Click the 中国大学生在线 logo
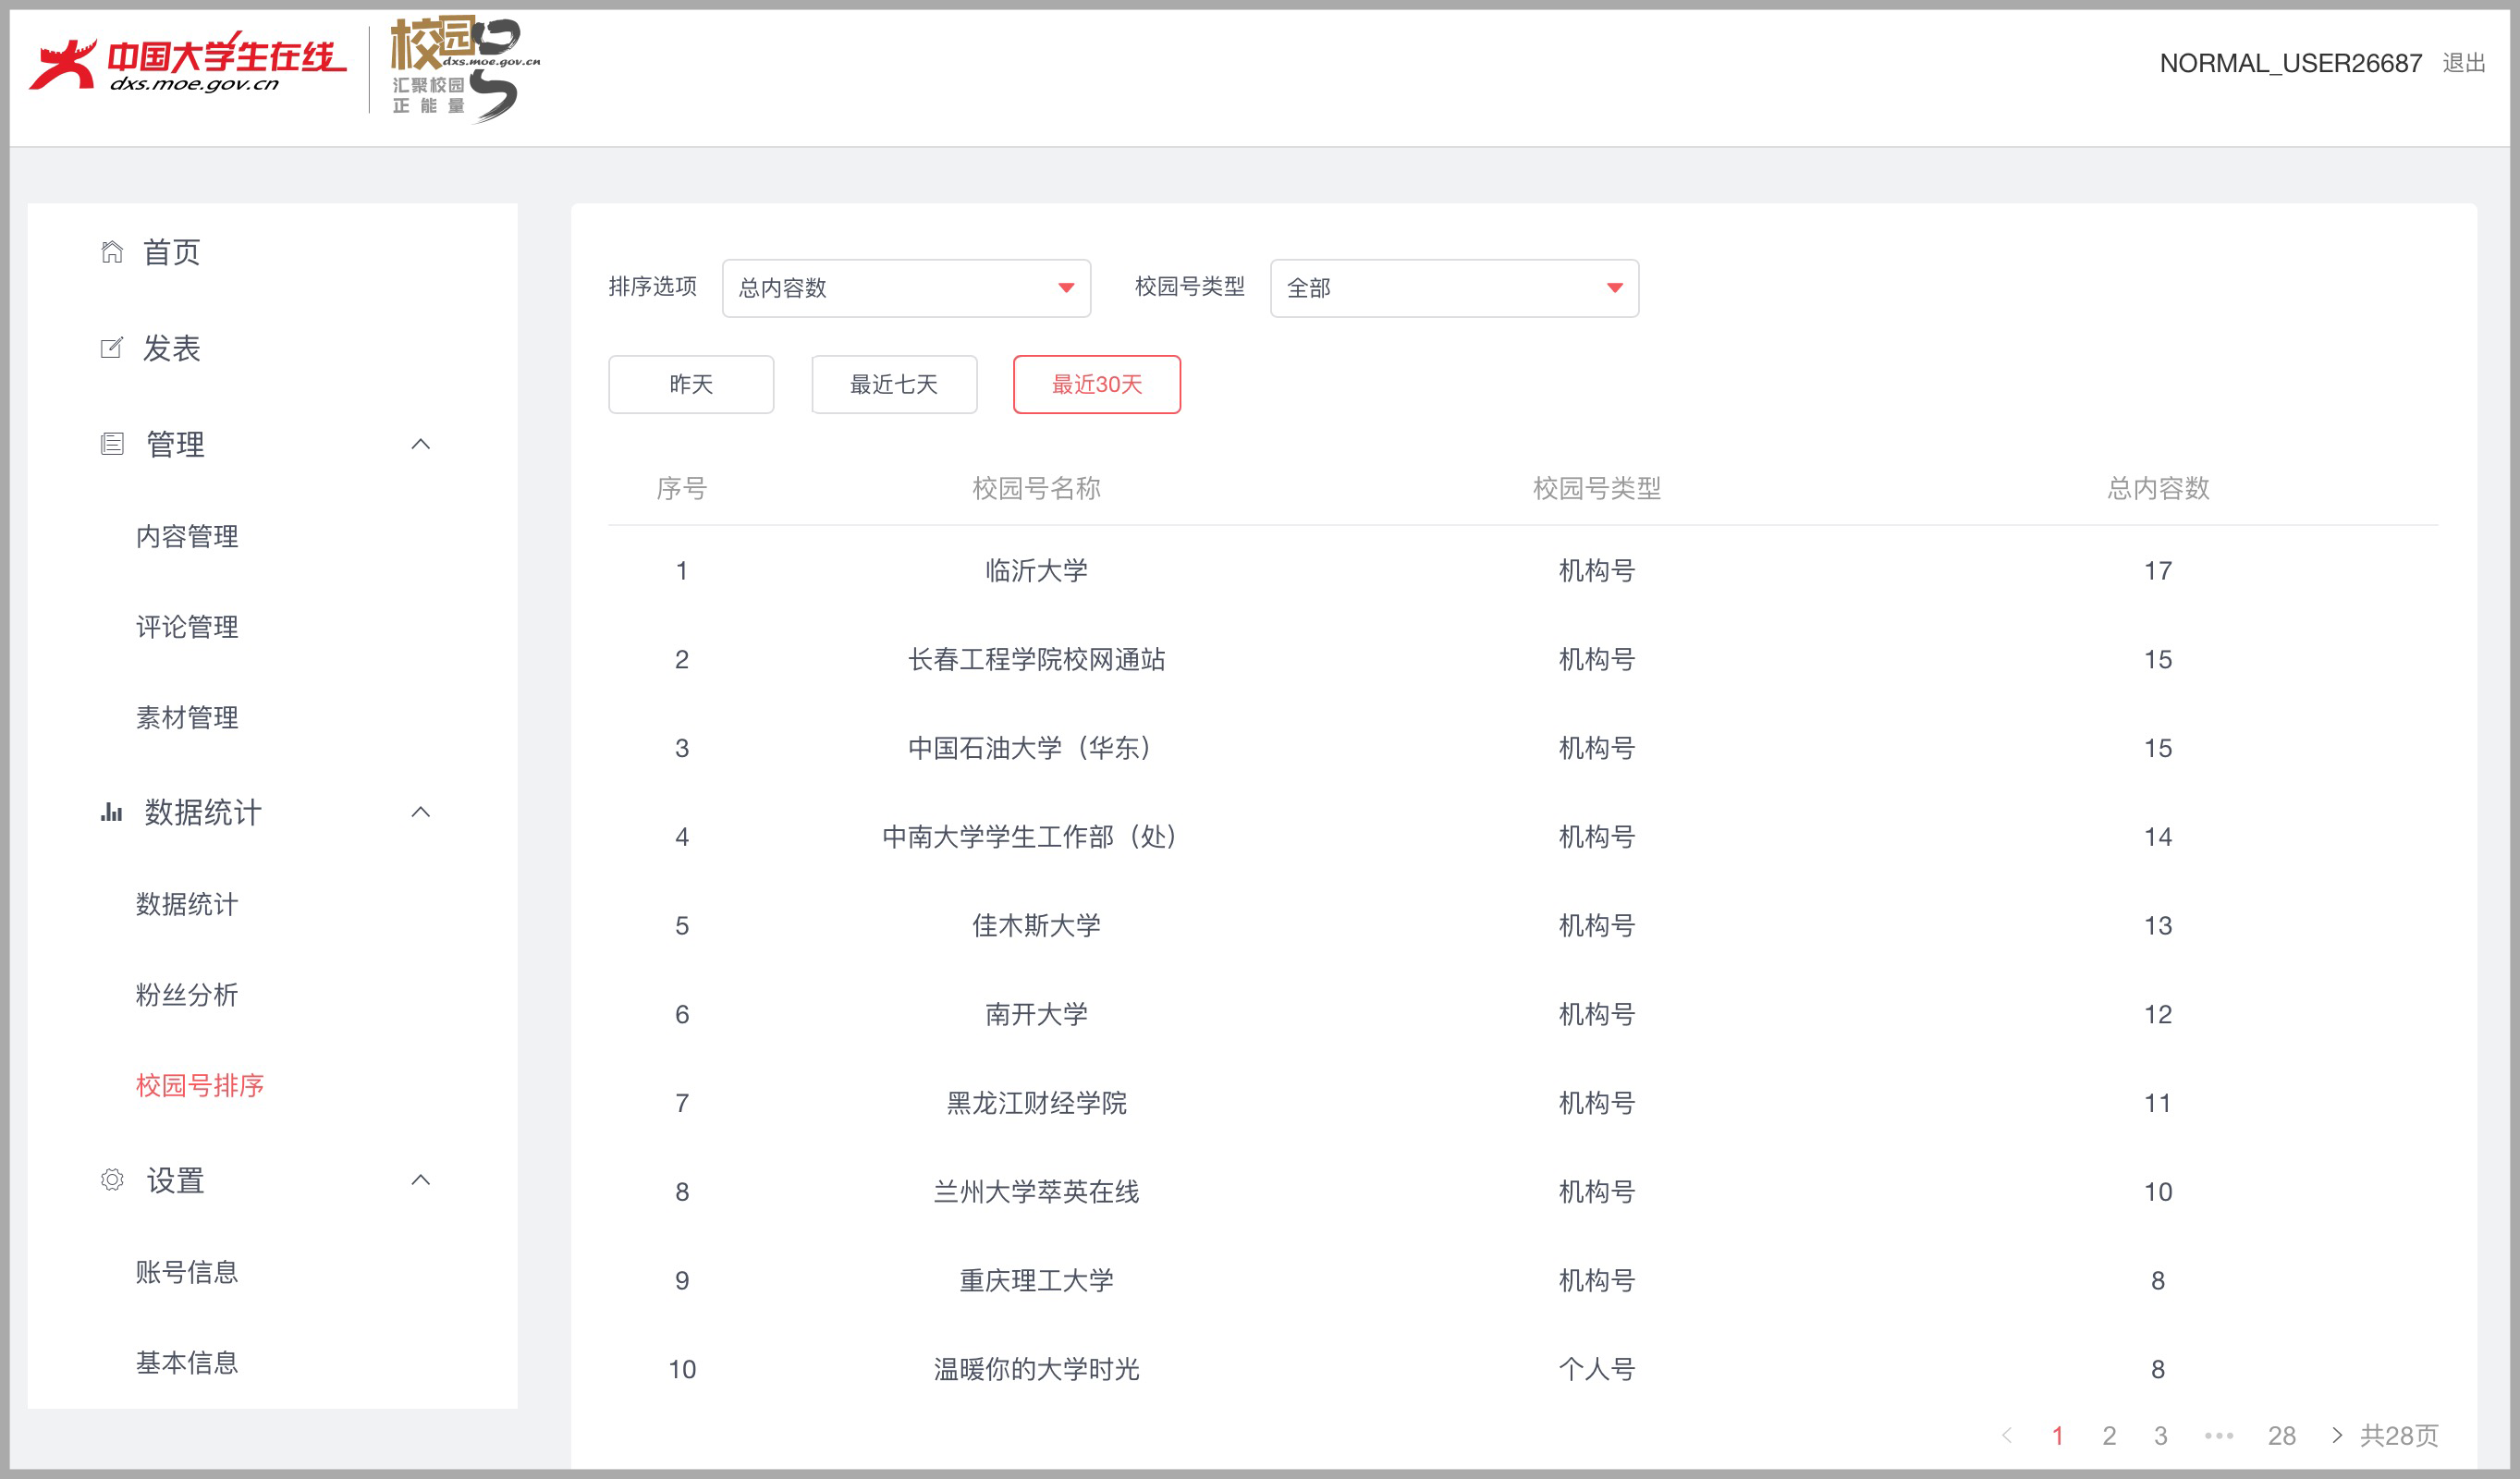 [188, 63]
